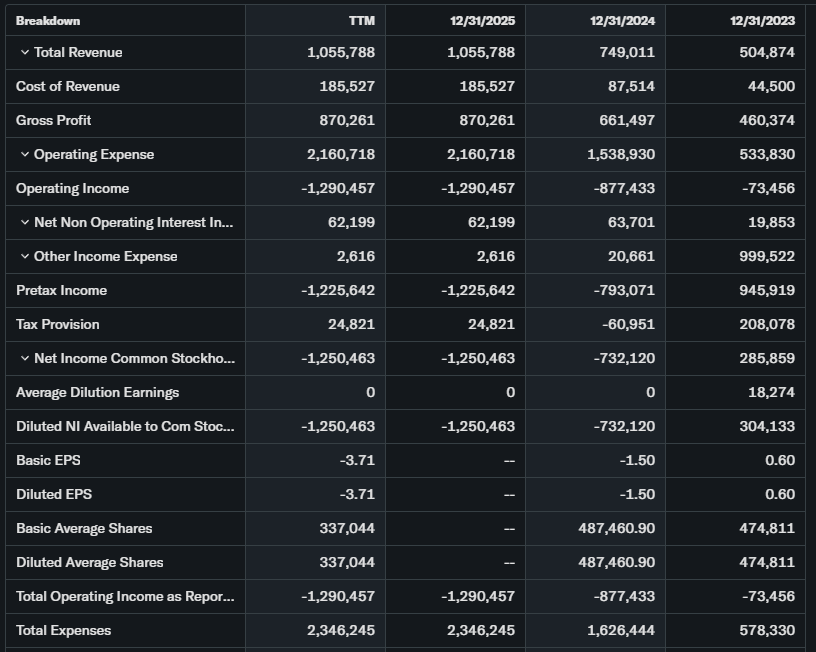816x652 pixels.
Task: Select the TTM column header
Action: (x=361, y=21)
